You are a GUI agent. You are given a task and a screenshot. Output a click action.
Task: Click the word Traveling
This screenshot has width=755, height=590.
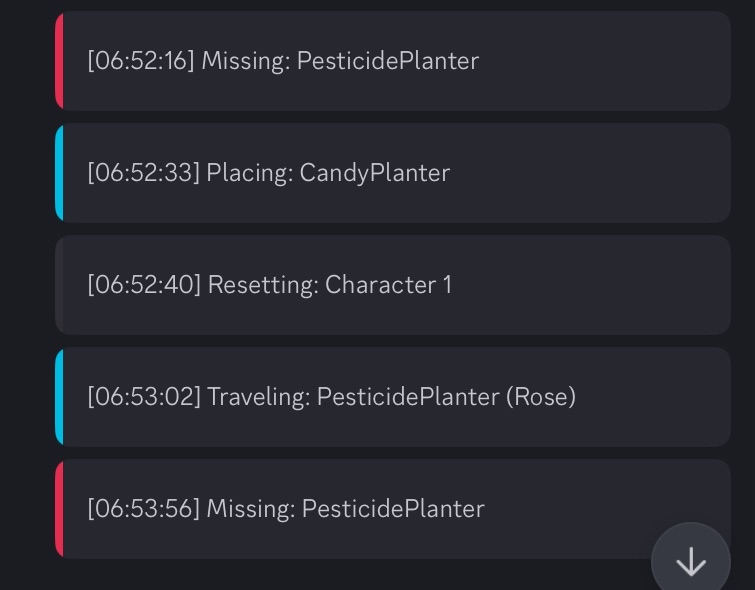(x=256, y=397)
